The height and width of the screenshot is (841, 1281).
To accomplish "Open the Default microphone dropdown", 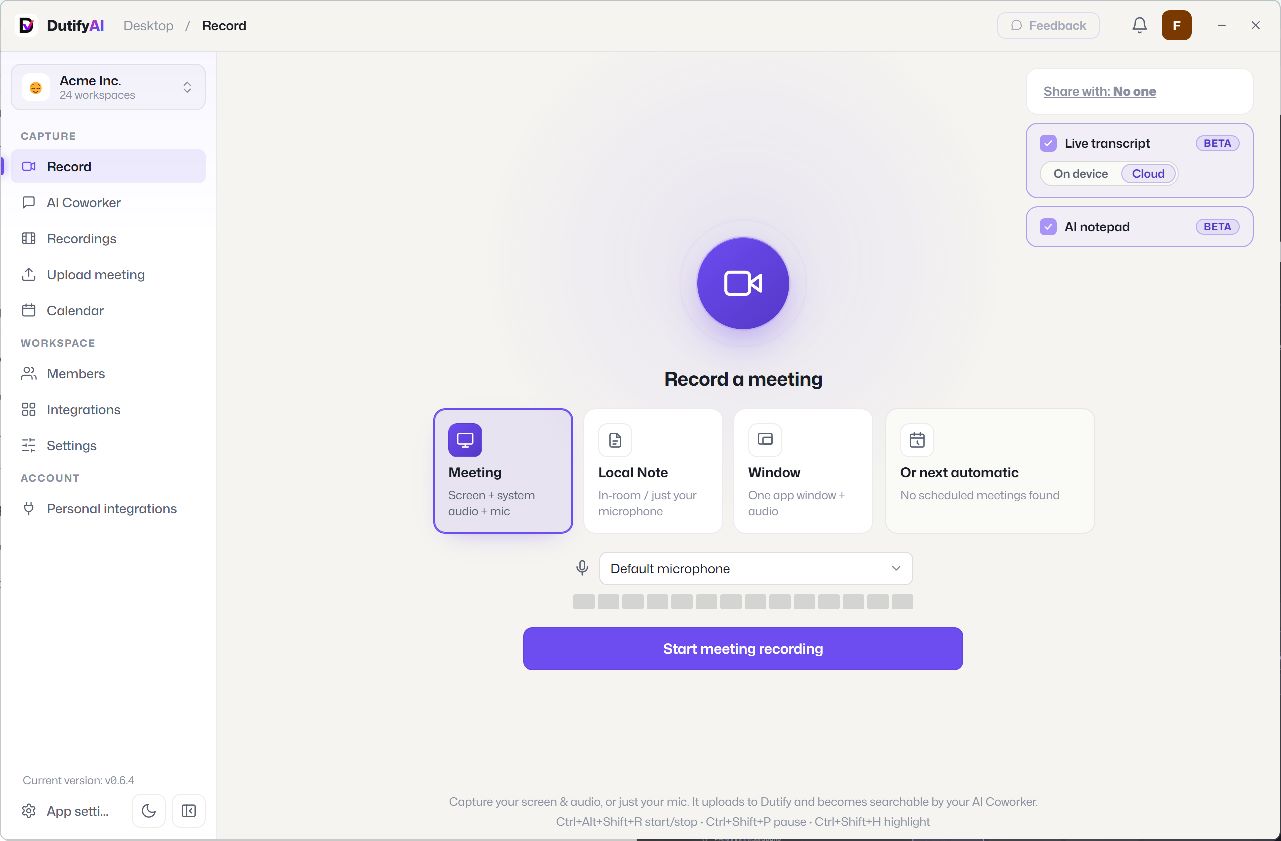I will (756, 568).
